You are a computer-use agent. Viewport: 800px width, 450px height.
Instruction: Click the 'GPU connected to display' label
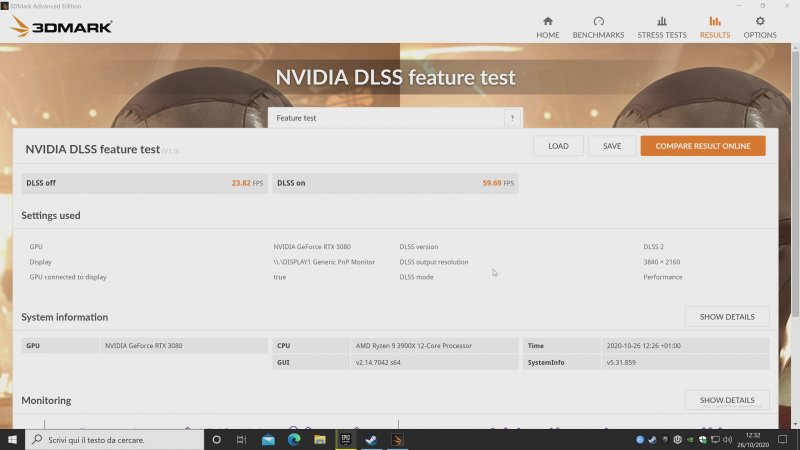68,277
